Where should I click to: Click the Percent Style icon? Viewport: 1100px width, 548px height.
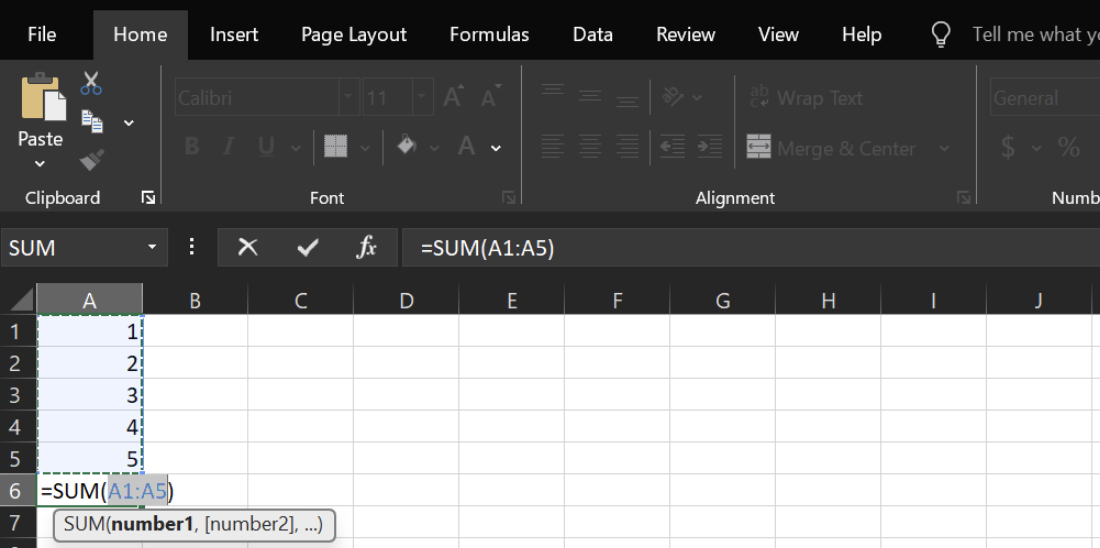[x=1068, y=147]
